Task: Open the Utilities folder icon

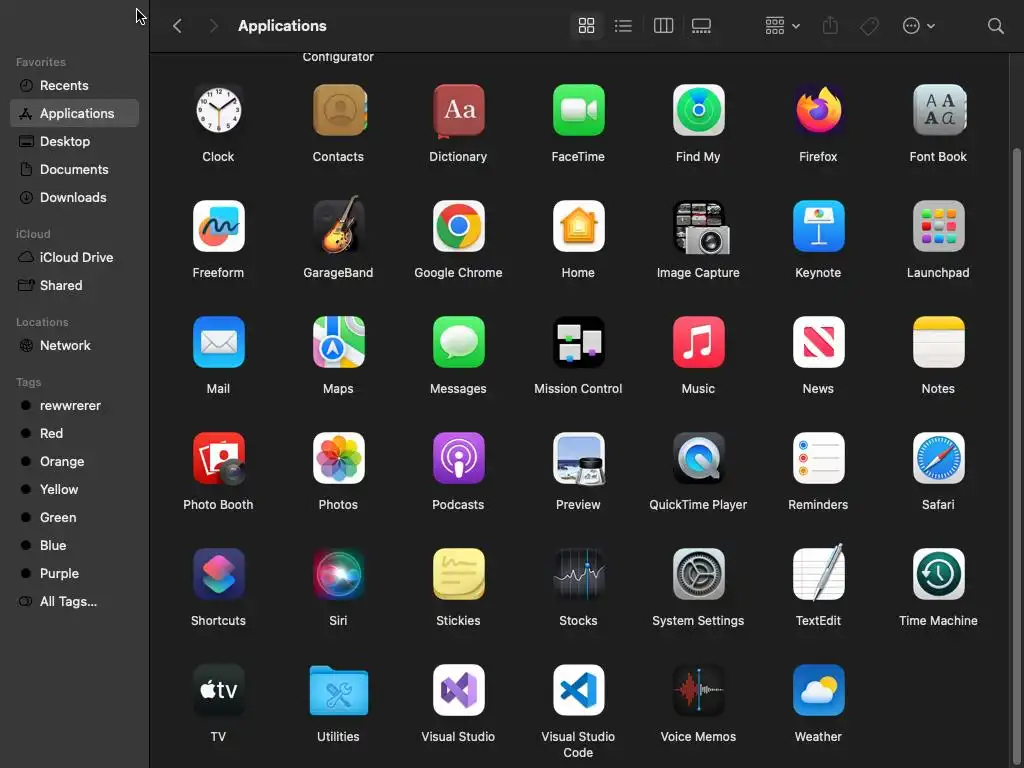Action: 338,690
